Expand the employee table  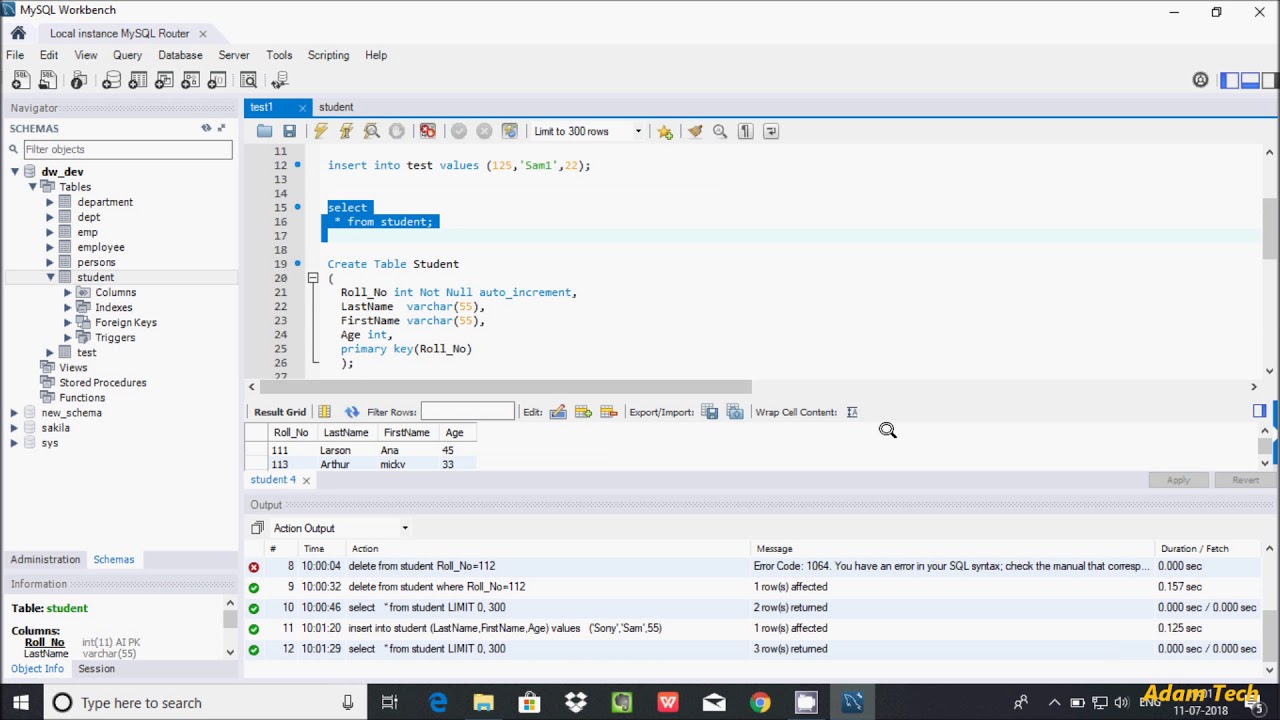[49, 247]
